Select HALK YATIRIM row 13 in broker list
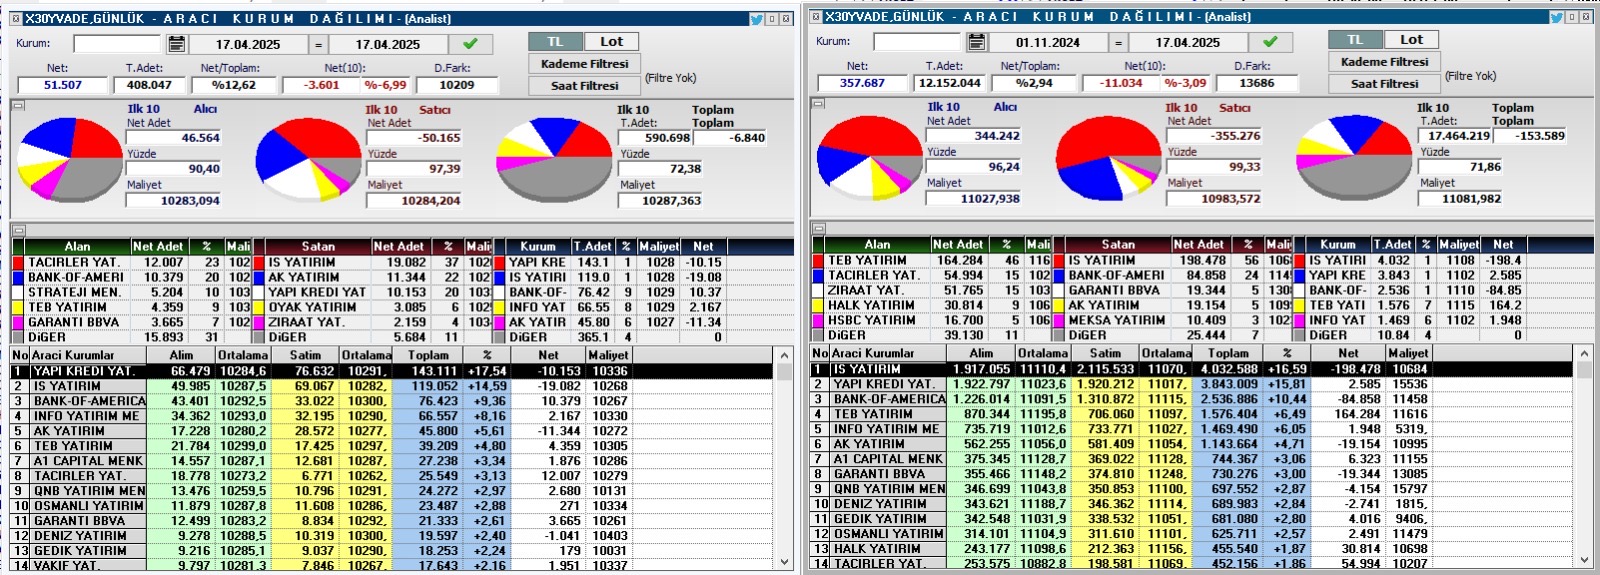Viewport: 1600px width, 575px height. click(x=1192, y=549)
